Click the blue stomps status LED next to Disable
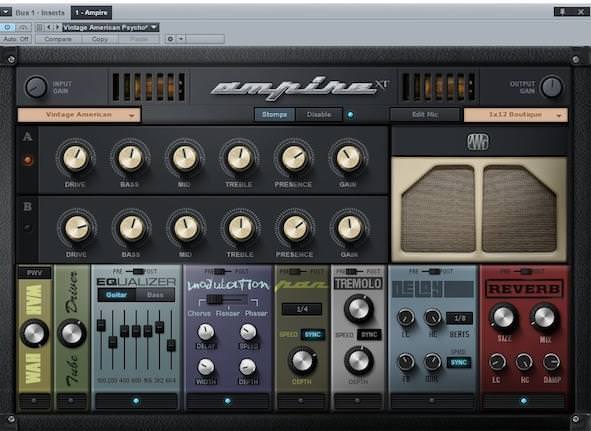The width and height of the screenshot is (591, 431). [x=350, y=115]
